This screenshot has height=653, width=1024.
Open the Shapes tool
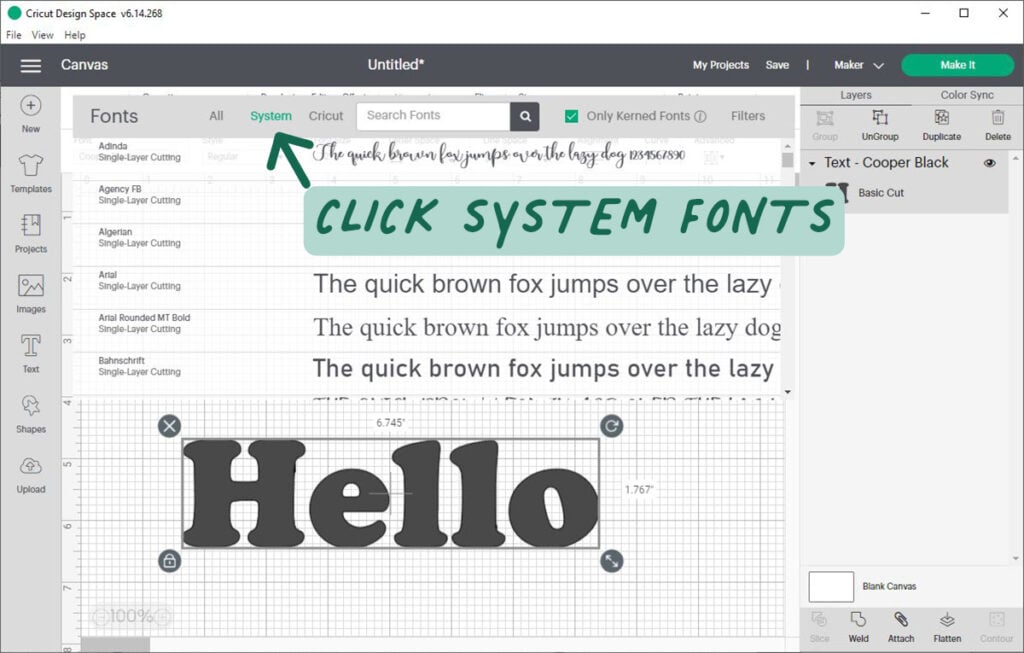[31, 414]
